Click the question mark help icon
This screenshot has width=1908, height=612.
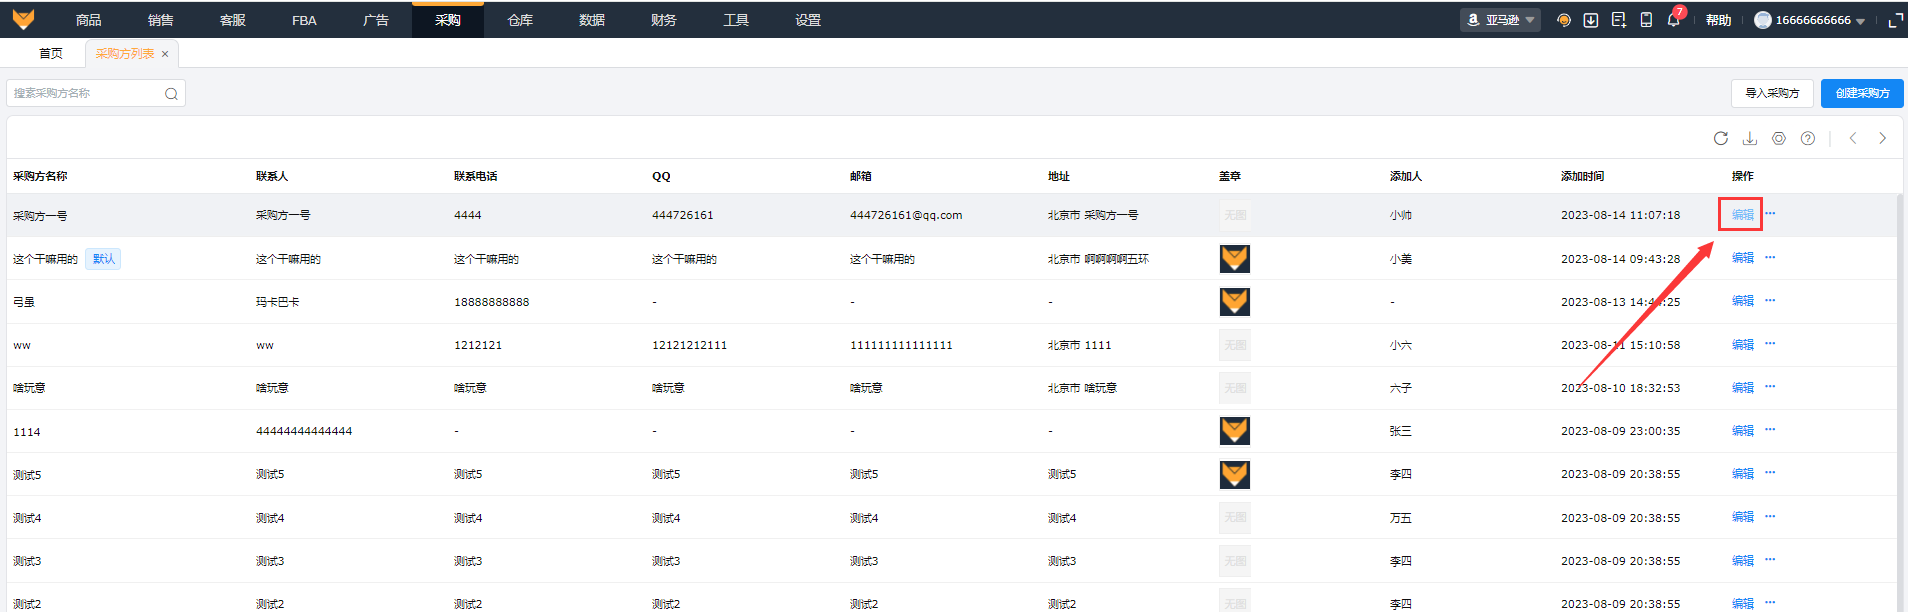click(x=1808, y=138)
